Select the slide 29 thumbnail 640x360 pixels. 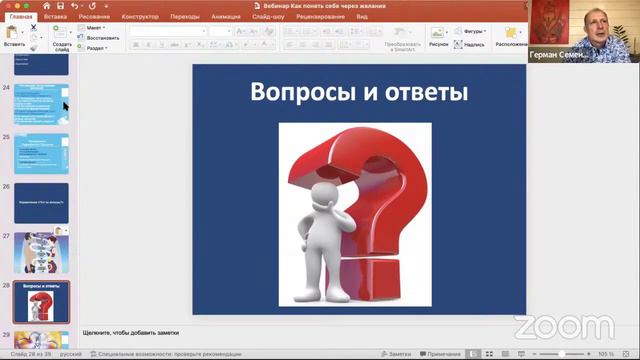coord(41,340)
